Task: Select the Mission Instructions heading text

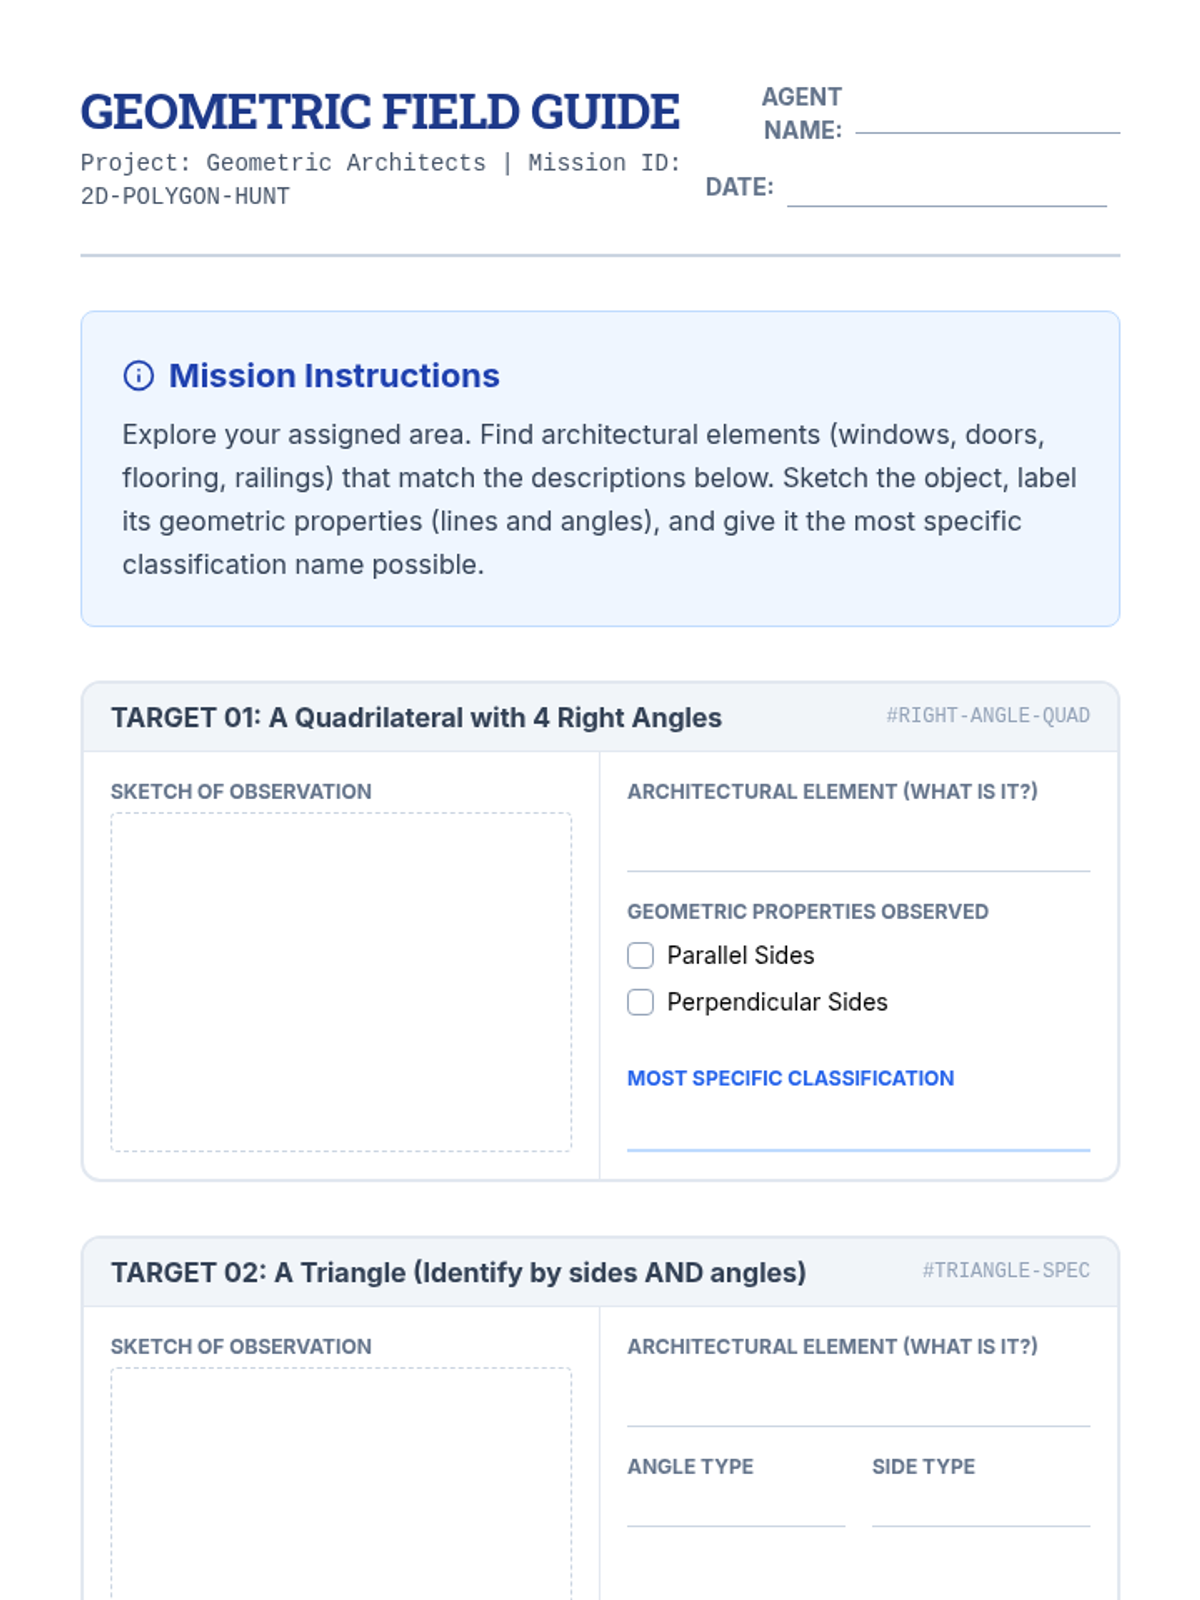Action: coord(334,376)
